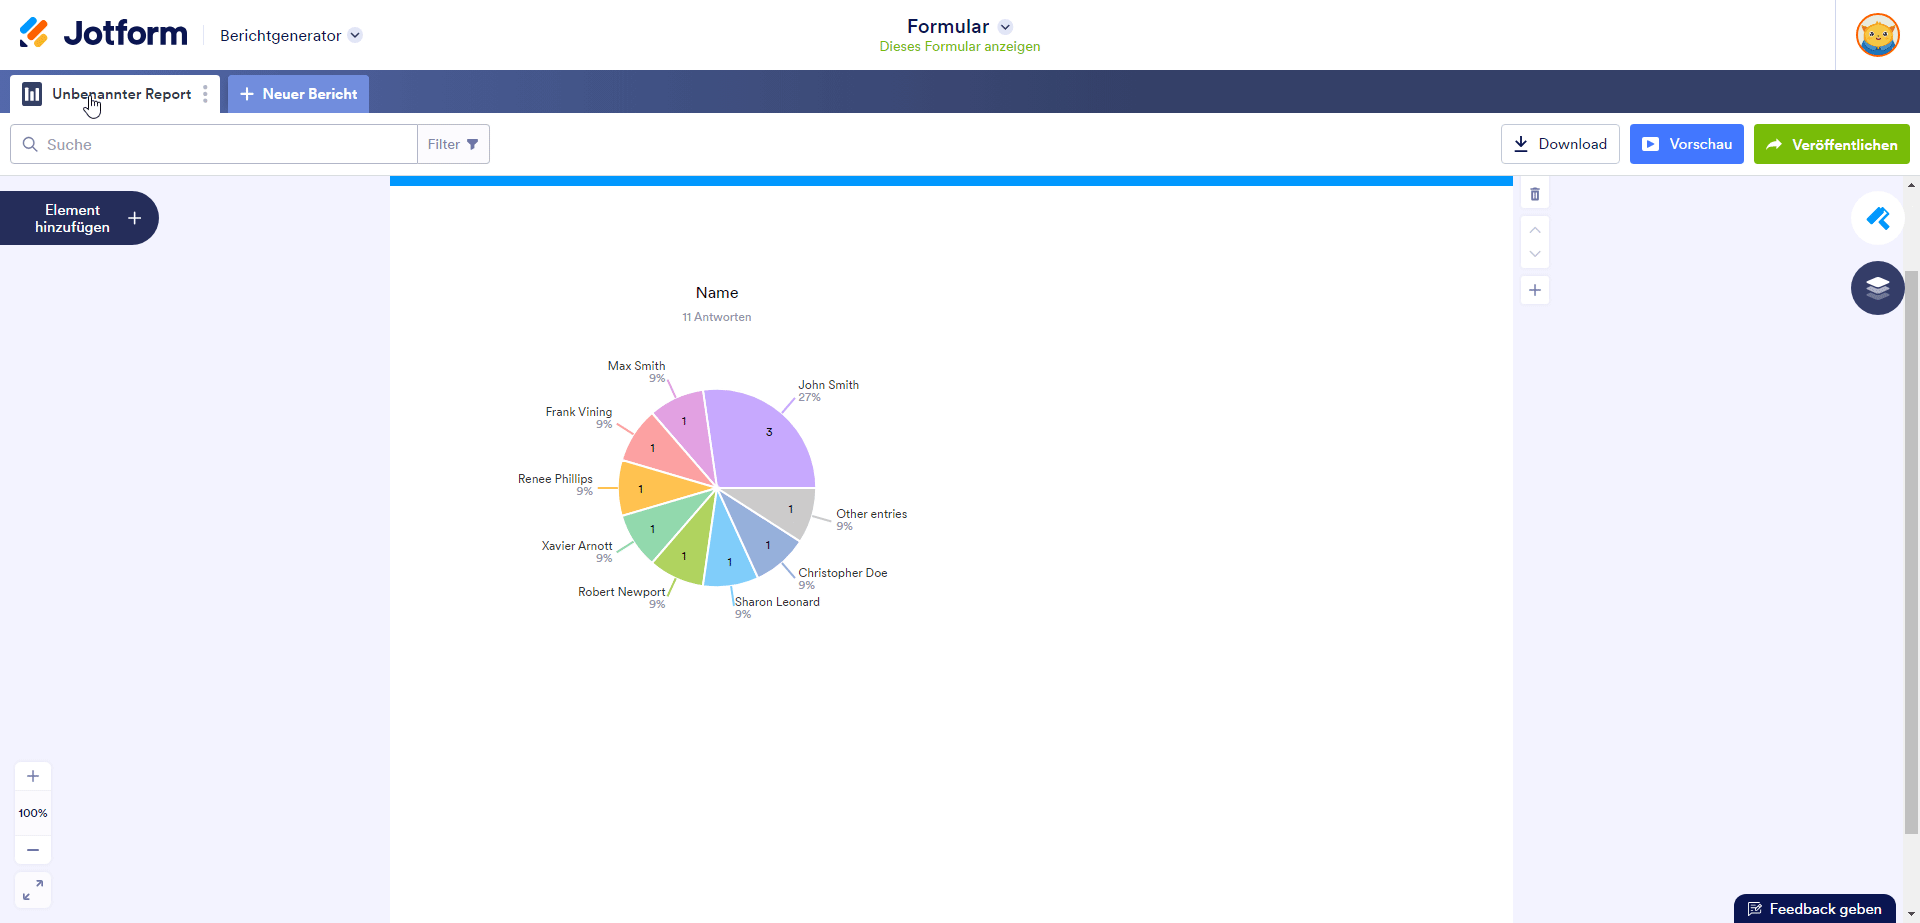The image size is (1920, 923).
Task: Create a new report with Neuer Bericht
Action: 298,94
